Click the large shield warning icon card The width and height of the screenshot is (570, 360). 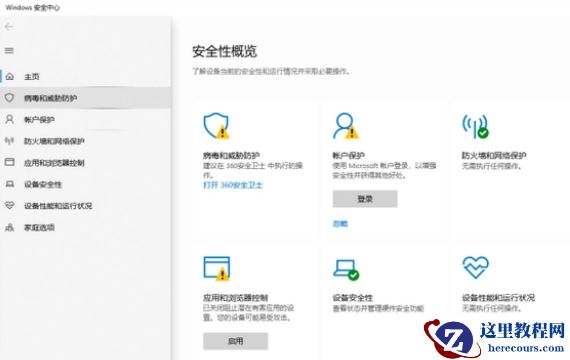pos(216,126)
